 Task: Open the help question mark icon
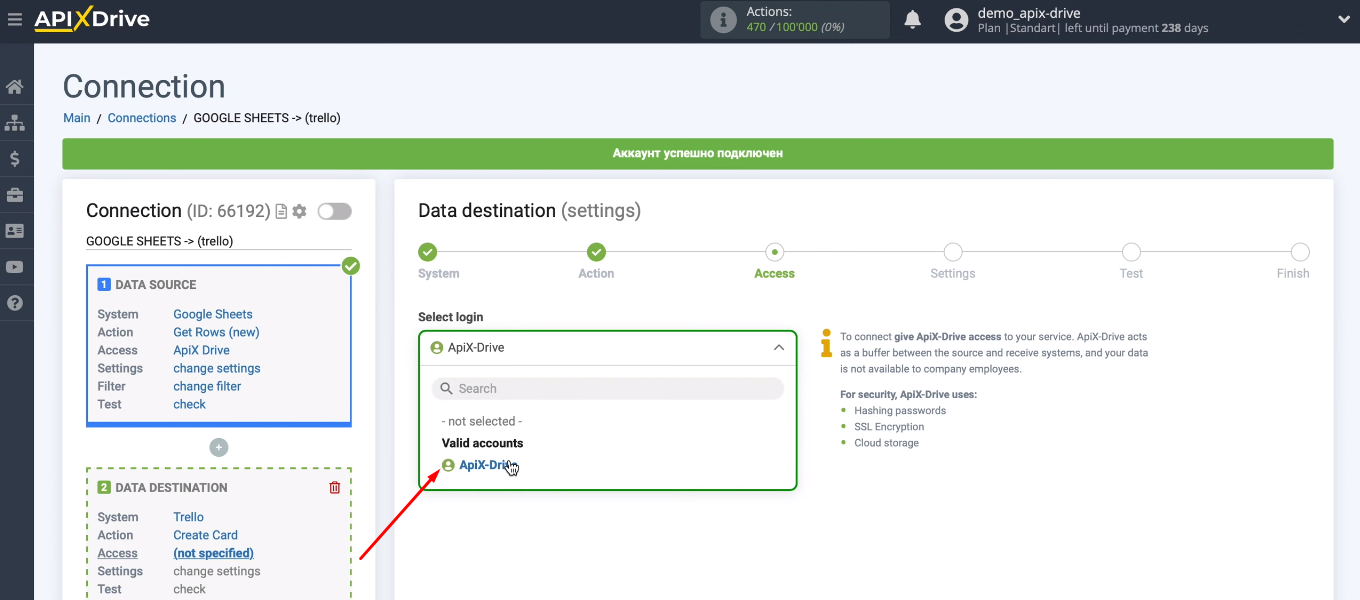click(15, 303)
